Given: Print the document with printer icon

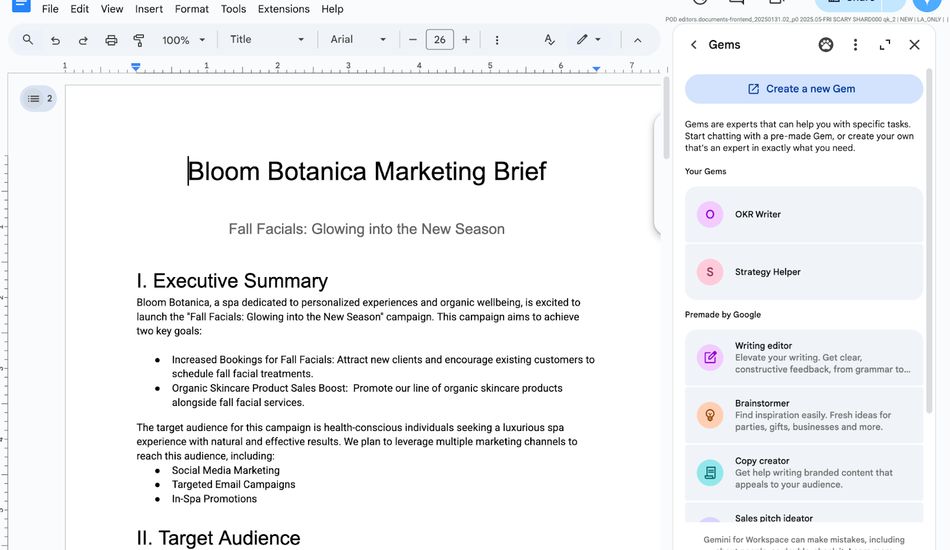Looking at the screenshot, I should point(111,40).
